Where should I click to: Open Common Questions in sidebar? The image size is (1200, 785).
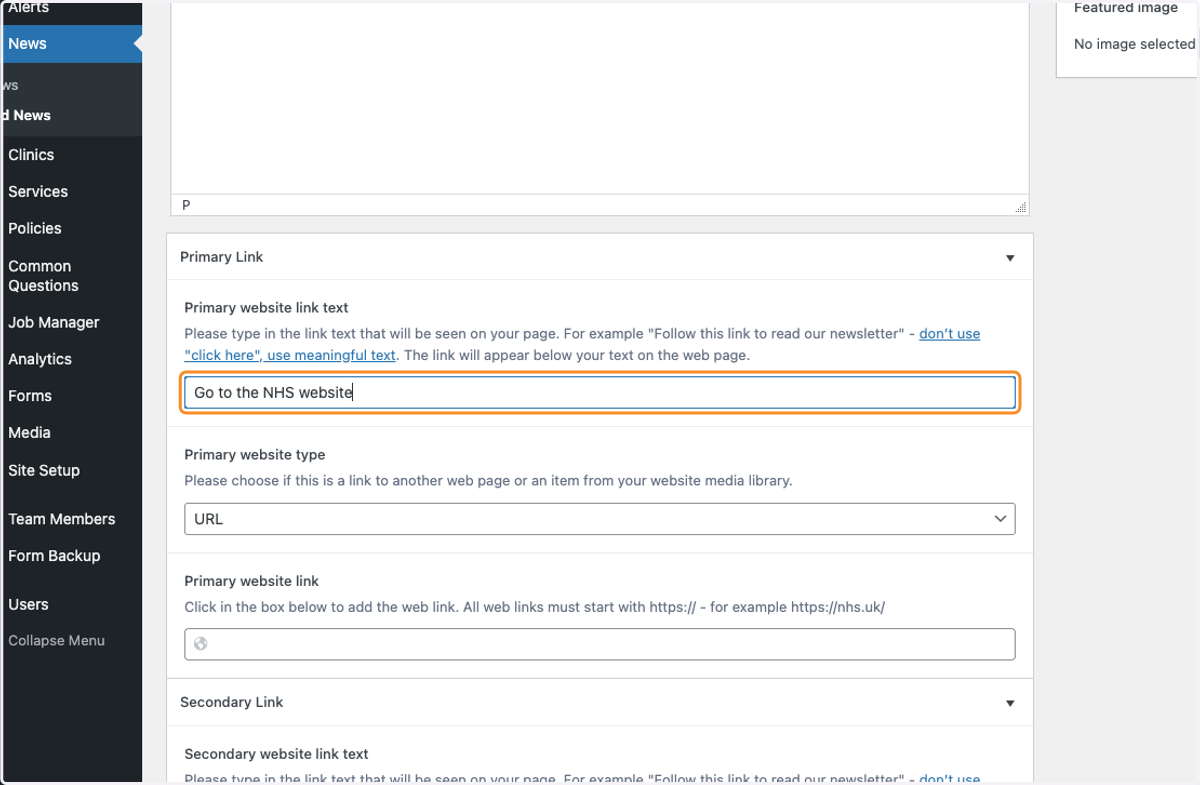[x=43, y=276]
